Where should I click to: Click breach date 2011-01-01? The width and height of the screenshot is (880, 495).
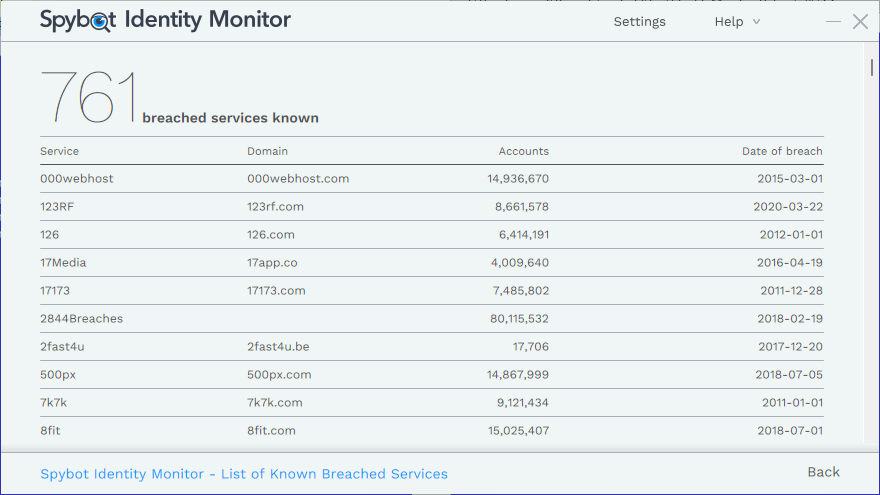[x=792, y=402]
